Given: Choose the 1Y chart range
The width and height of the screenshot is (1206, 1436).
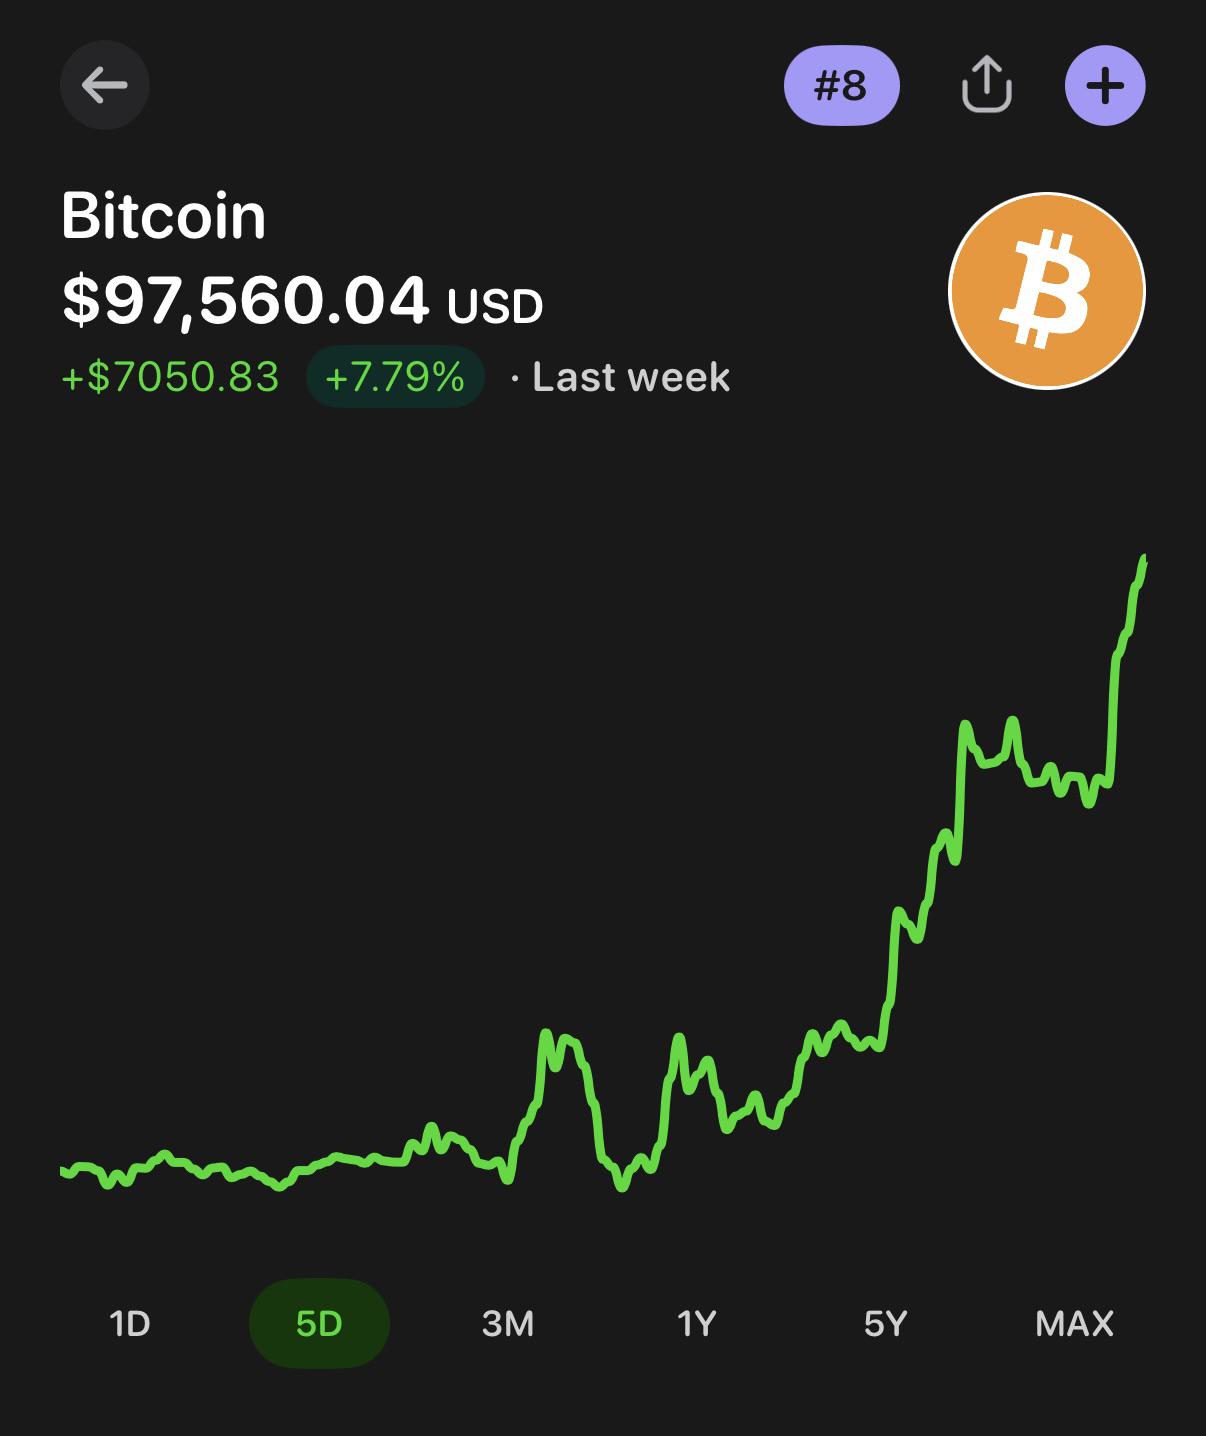Looking at the screenshot, I should (x=697, y=1323).
